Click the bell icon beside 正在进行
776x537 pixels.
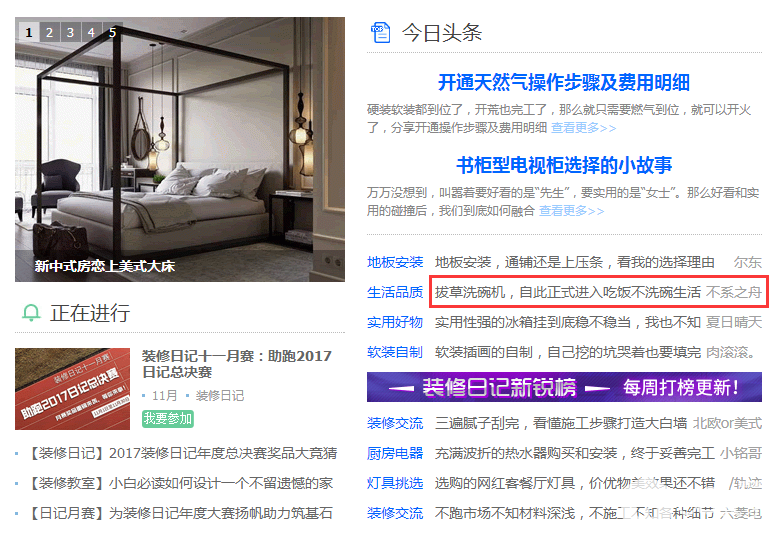click(31, 313)
